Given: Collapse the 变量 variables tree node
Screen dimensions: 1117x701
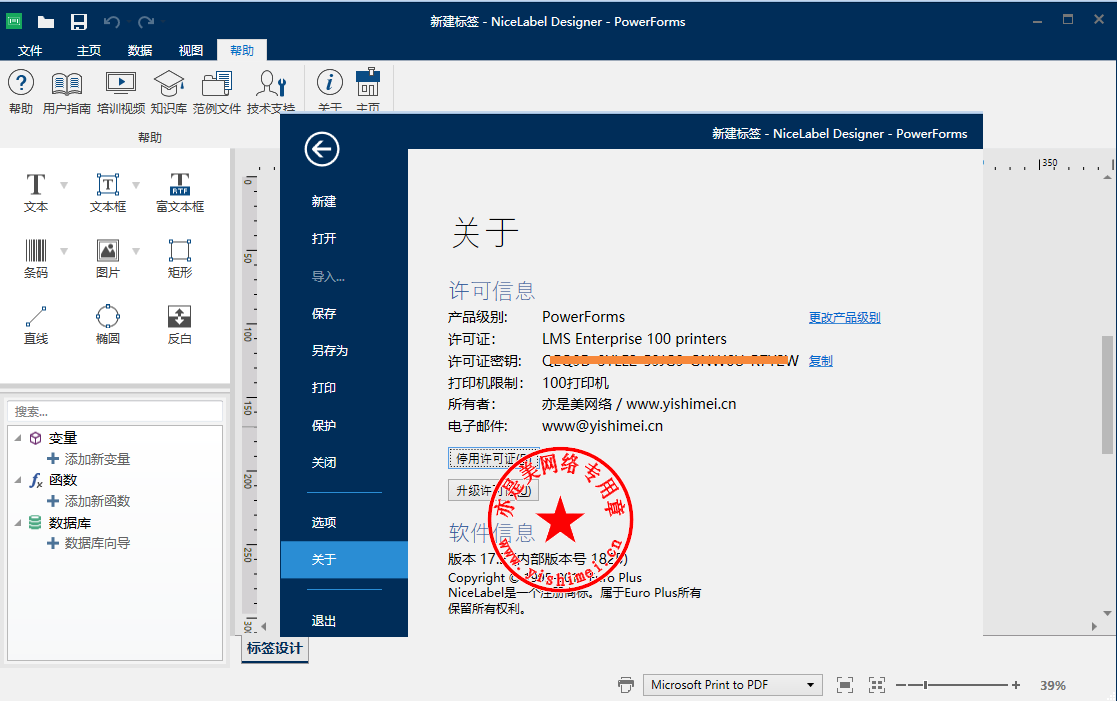Looking at the screenshot, I should click(18, 438).
